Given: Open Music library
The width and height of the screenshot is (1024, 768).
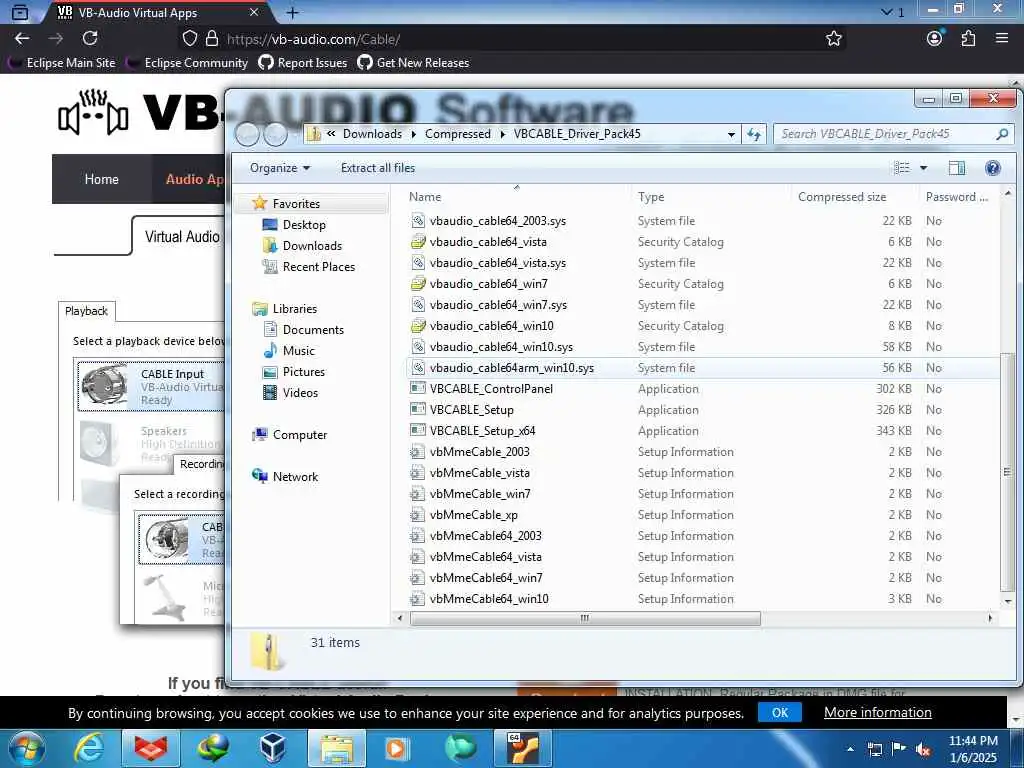Looking at the screenshot, I should pos(298,351).
